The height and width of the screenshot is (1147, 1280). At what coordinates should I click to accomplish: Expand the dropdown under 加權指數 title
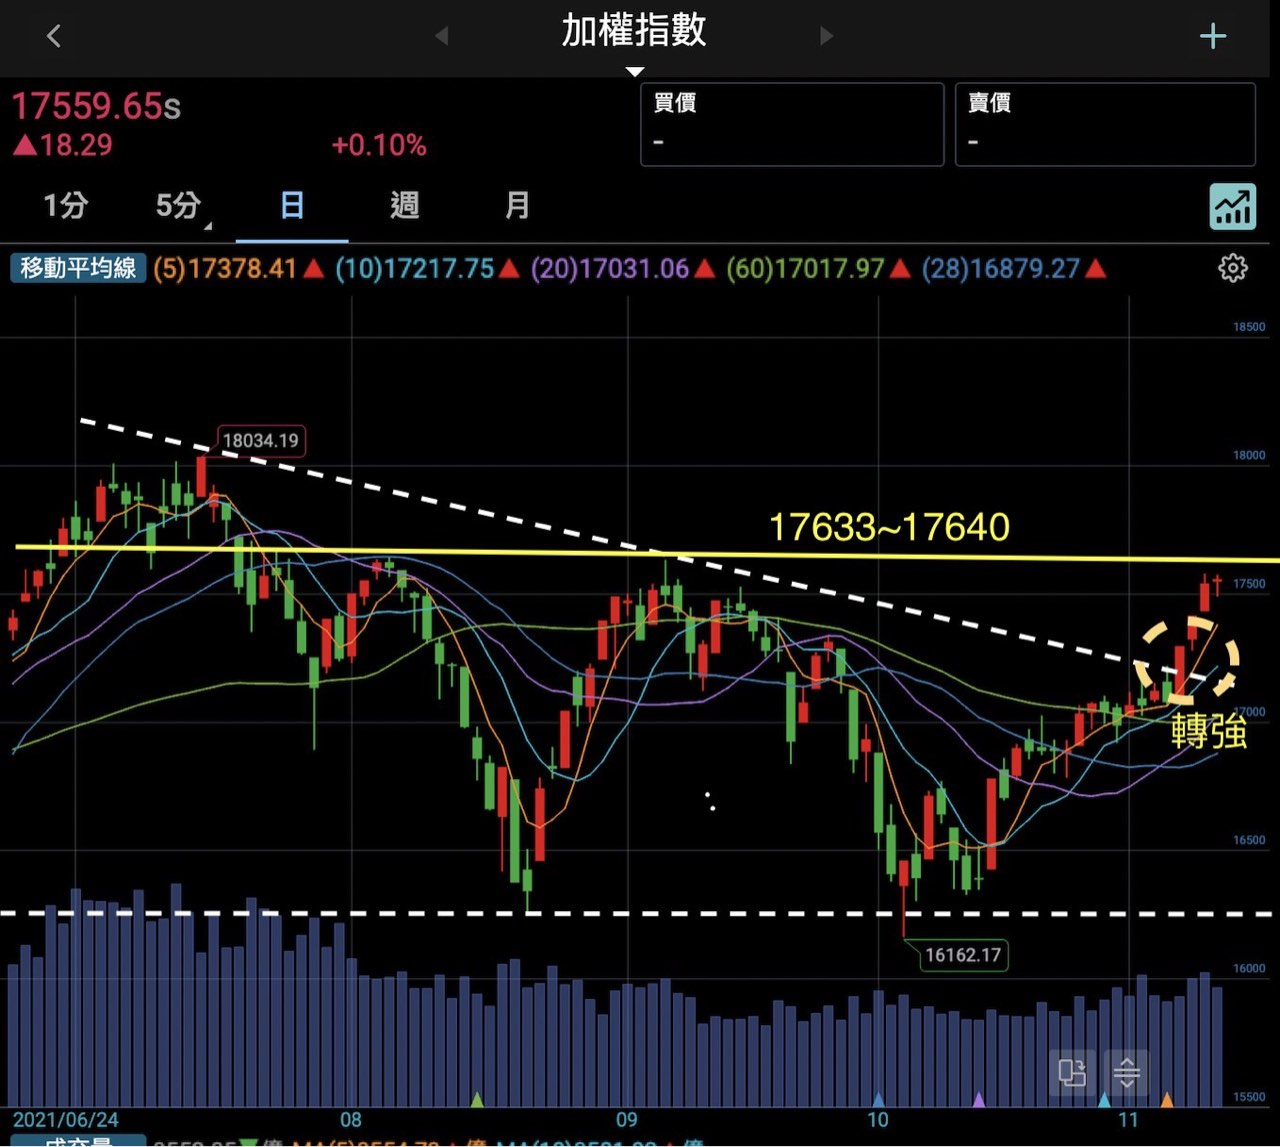point(634,71)
